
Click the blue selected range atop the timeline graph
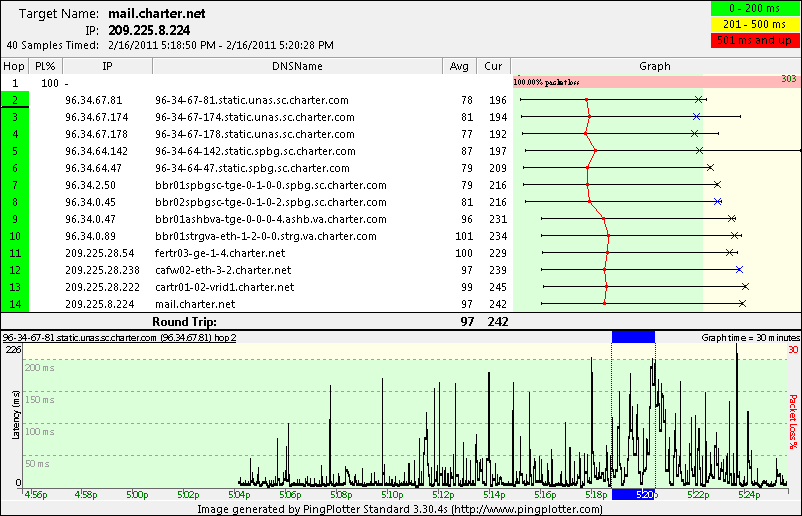633,337
